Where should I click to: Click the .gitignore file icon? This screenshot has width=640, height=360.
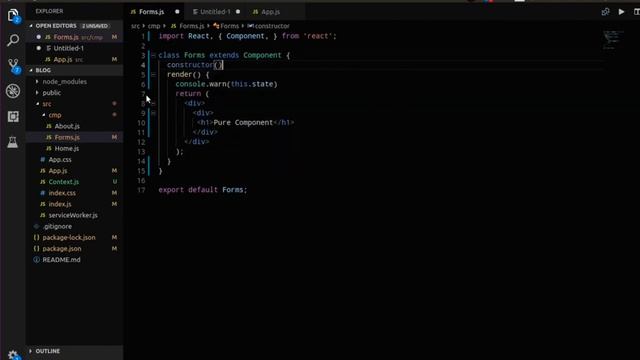click(x=36, y=227)
